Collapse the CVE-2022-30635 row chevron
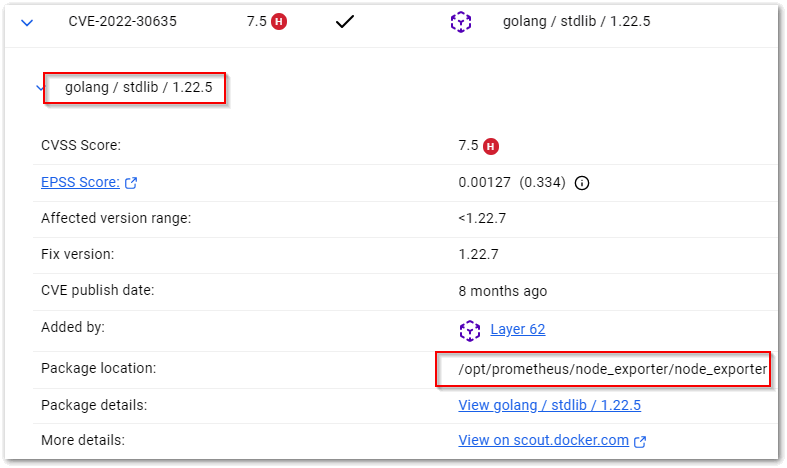This screenshot has width=787, height=468. click(x=27, y=23)
